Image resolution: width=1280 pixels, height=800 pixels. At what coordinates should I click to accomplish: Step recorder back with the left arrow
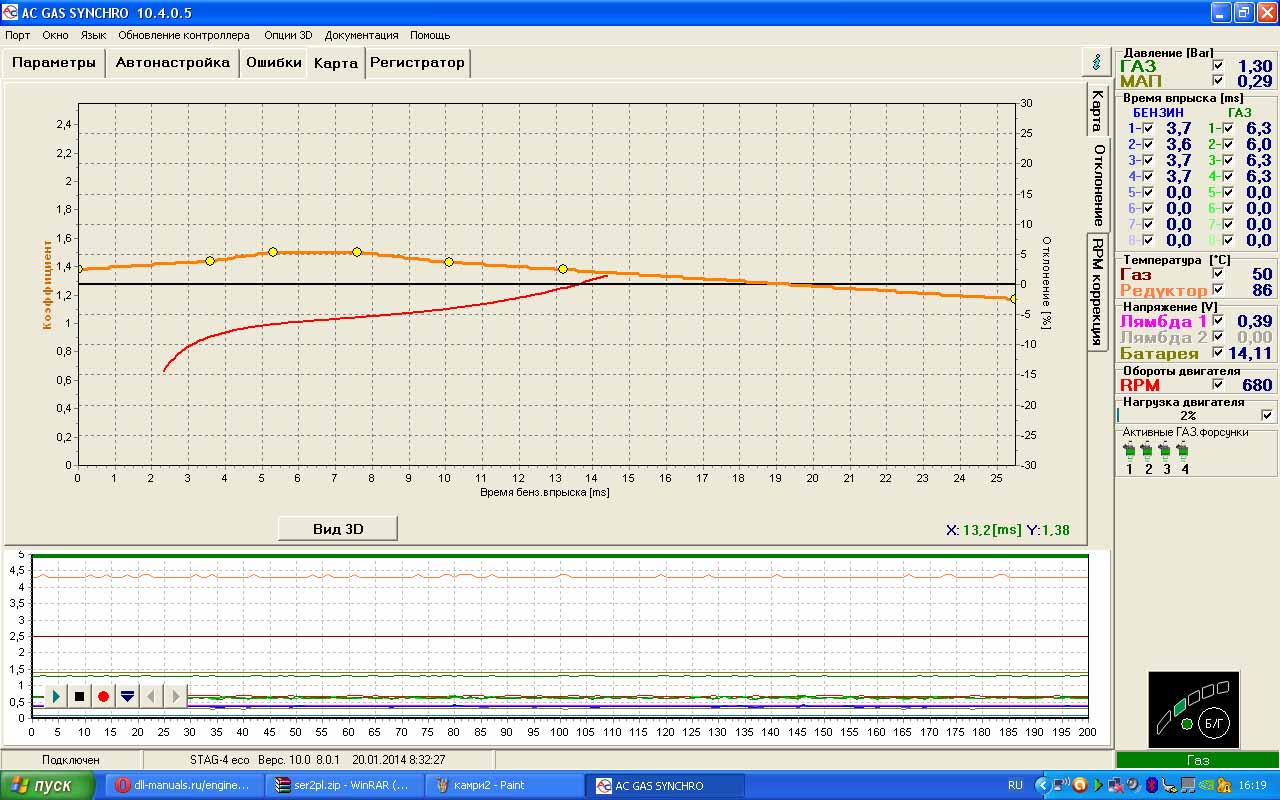coord(151,696)
